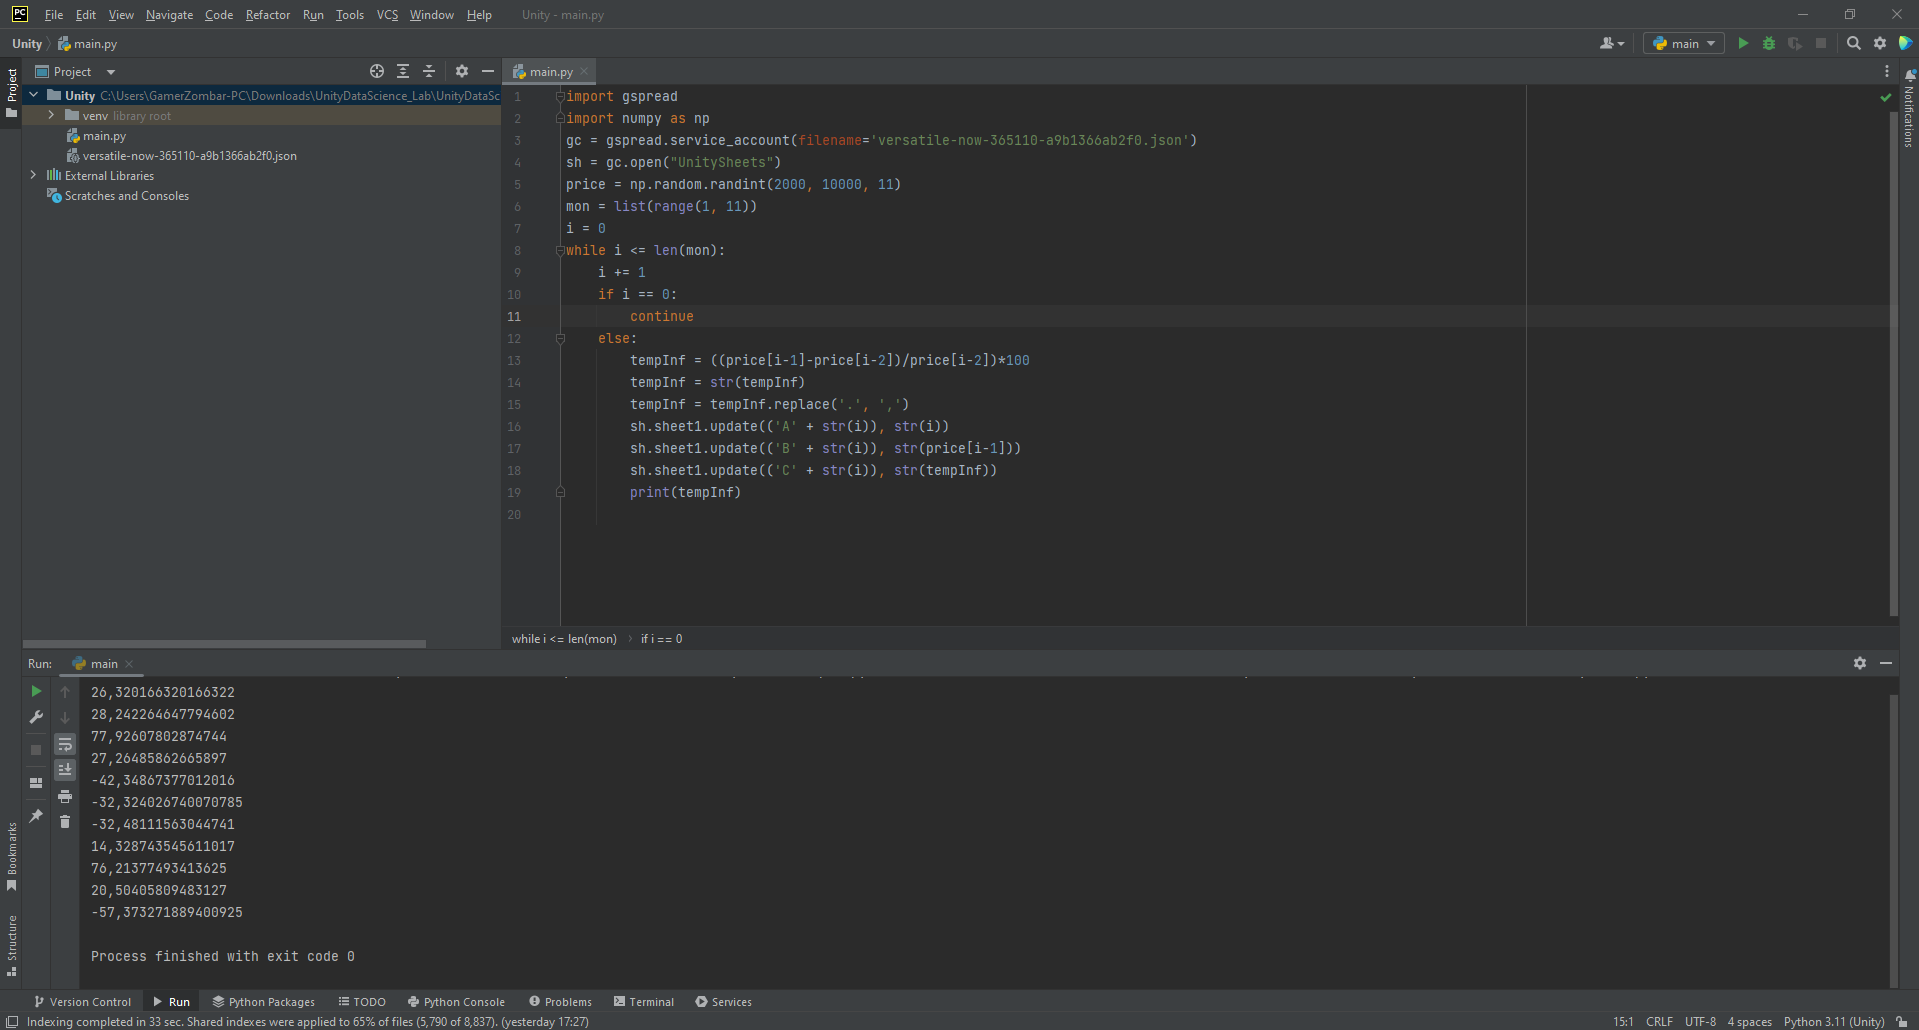Open IDE Settings via the gear icon
This screenshot has width=1919, height=1030.
1880,43
